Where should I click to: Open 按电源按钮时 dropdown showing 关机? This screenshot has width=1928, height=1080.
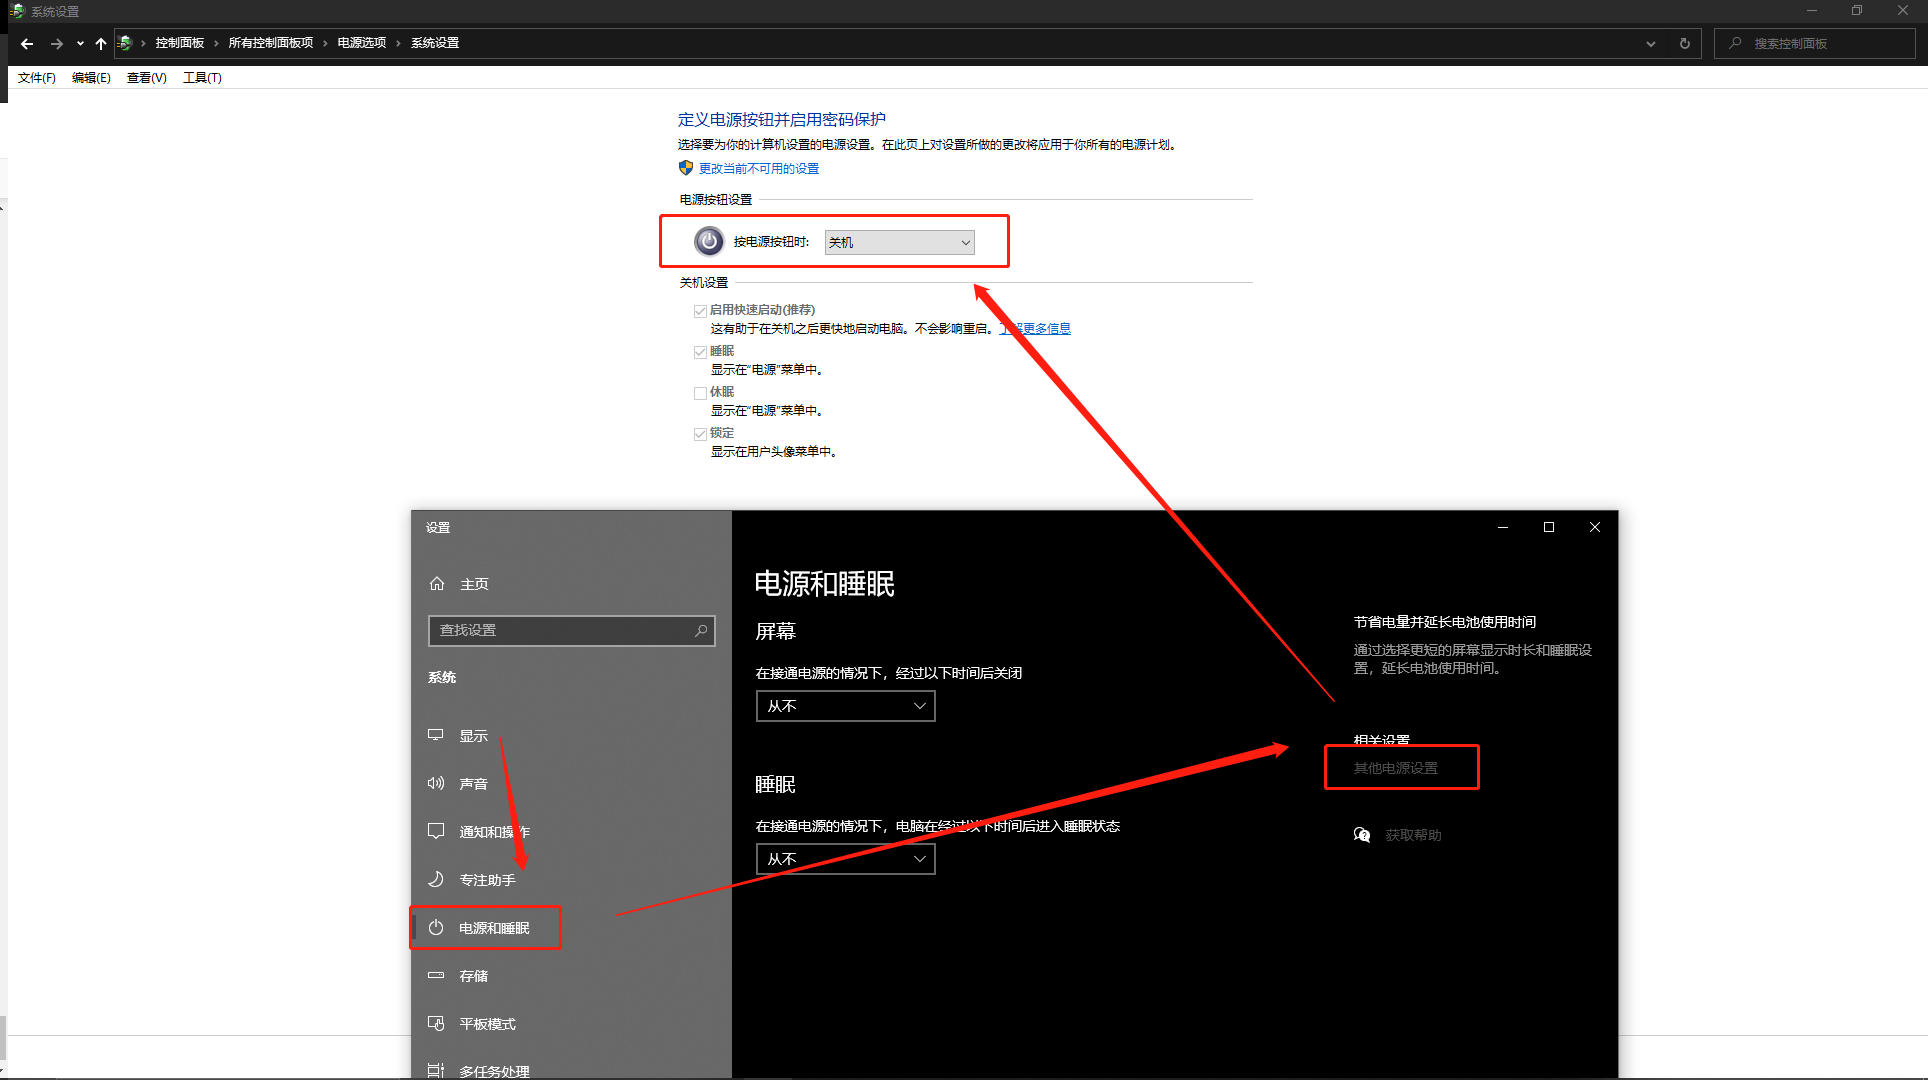click(899, 242)
